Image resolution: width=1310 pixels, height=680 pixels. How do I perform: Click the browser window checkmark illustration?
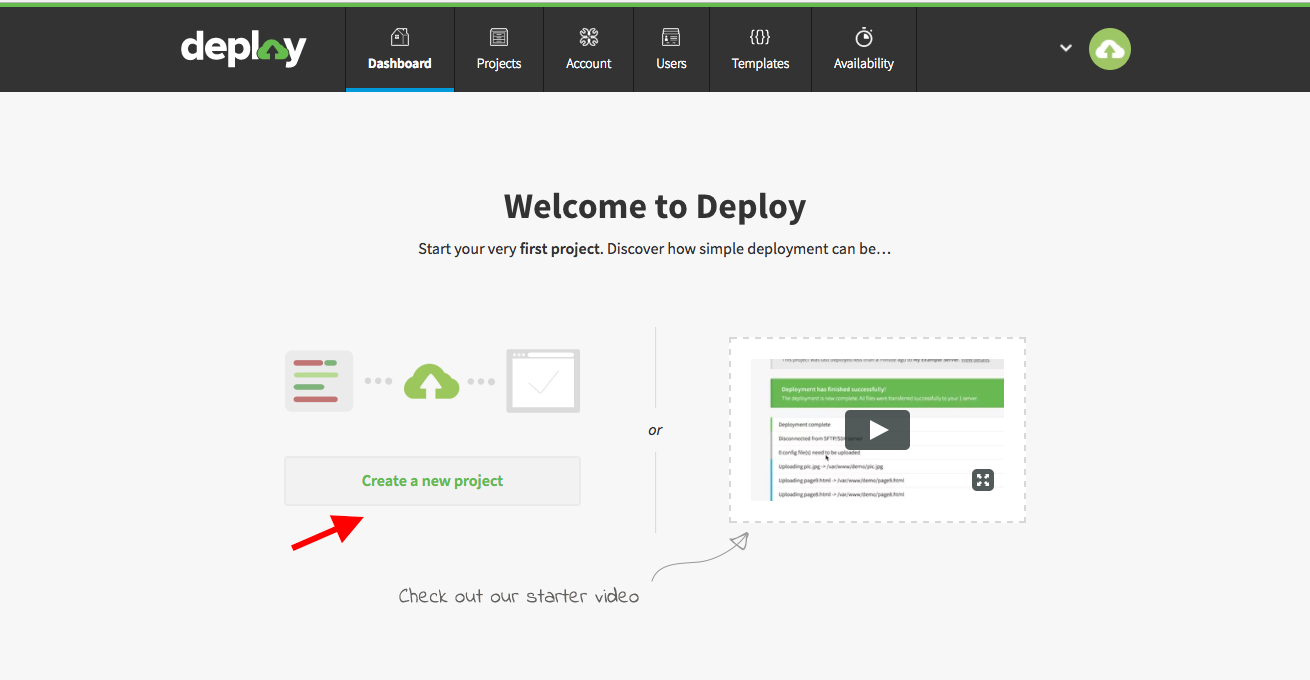pos(543,381)
